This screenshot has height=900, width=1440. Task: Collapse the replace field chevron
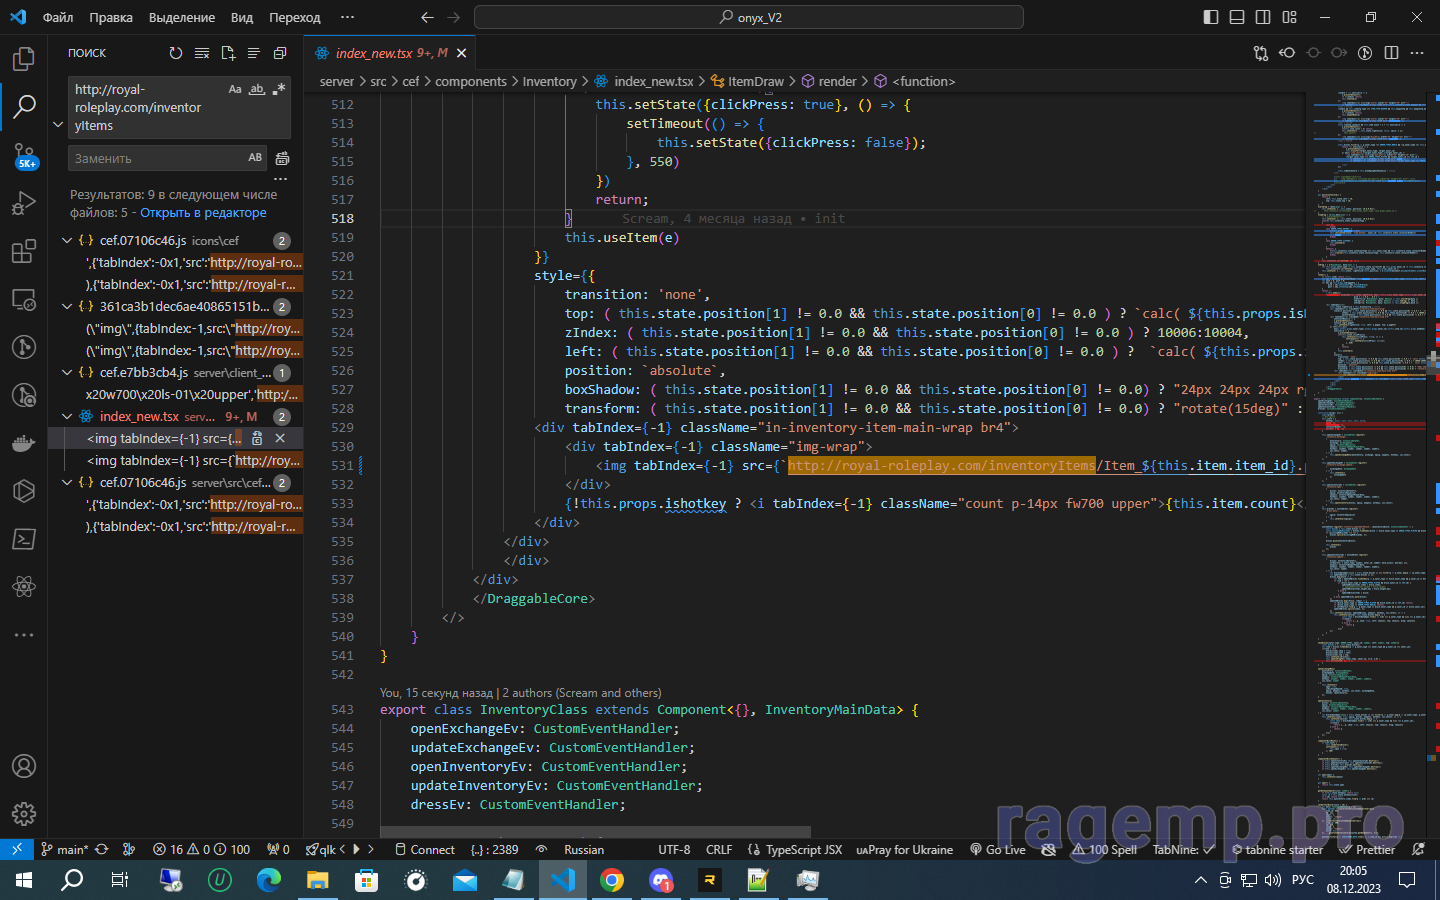(57, 125)
